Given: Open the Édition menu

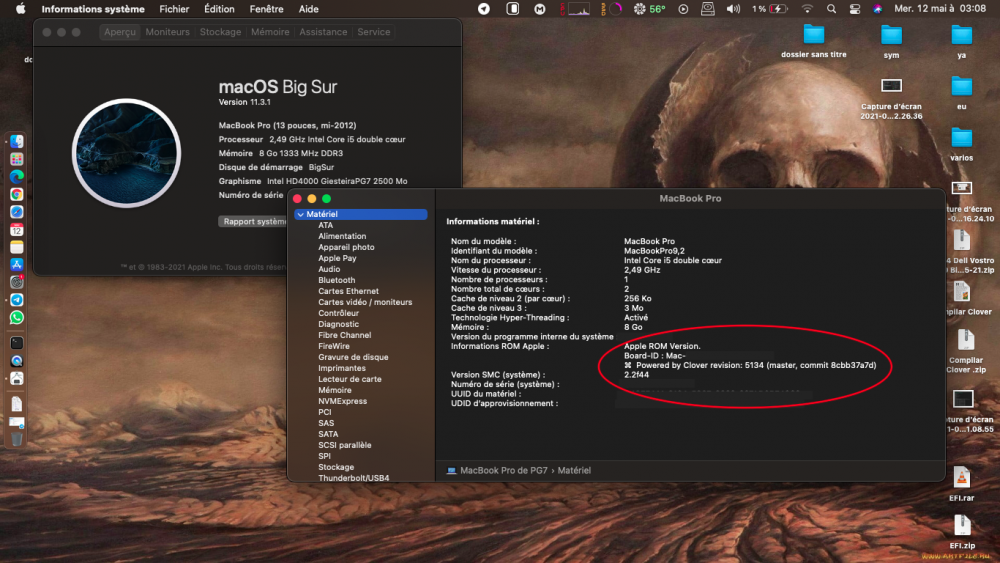Looking at the screenshot, I should point(219,9).
